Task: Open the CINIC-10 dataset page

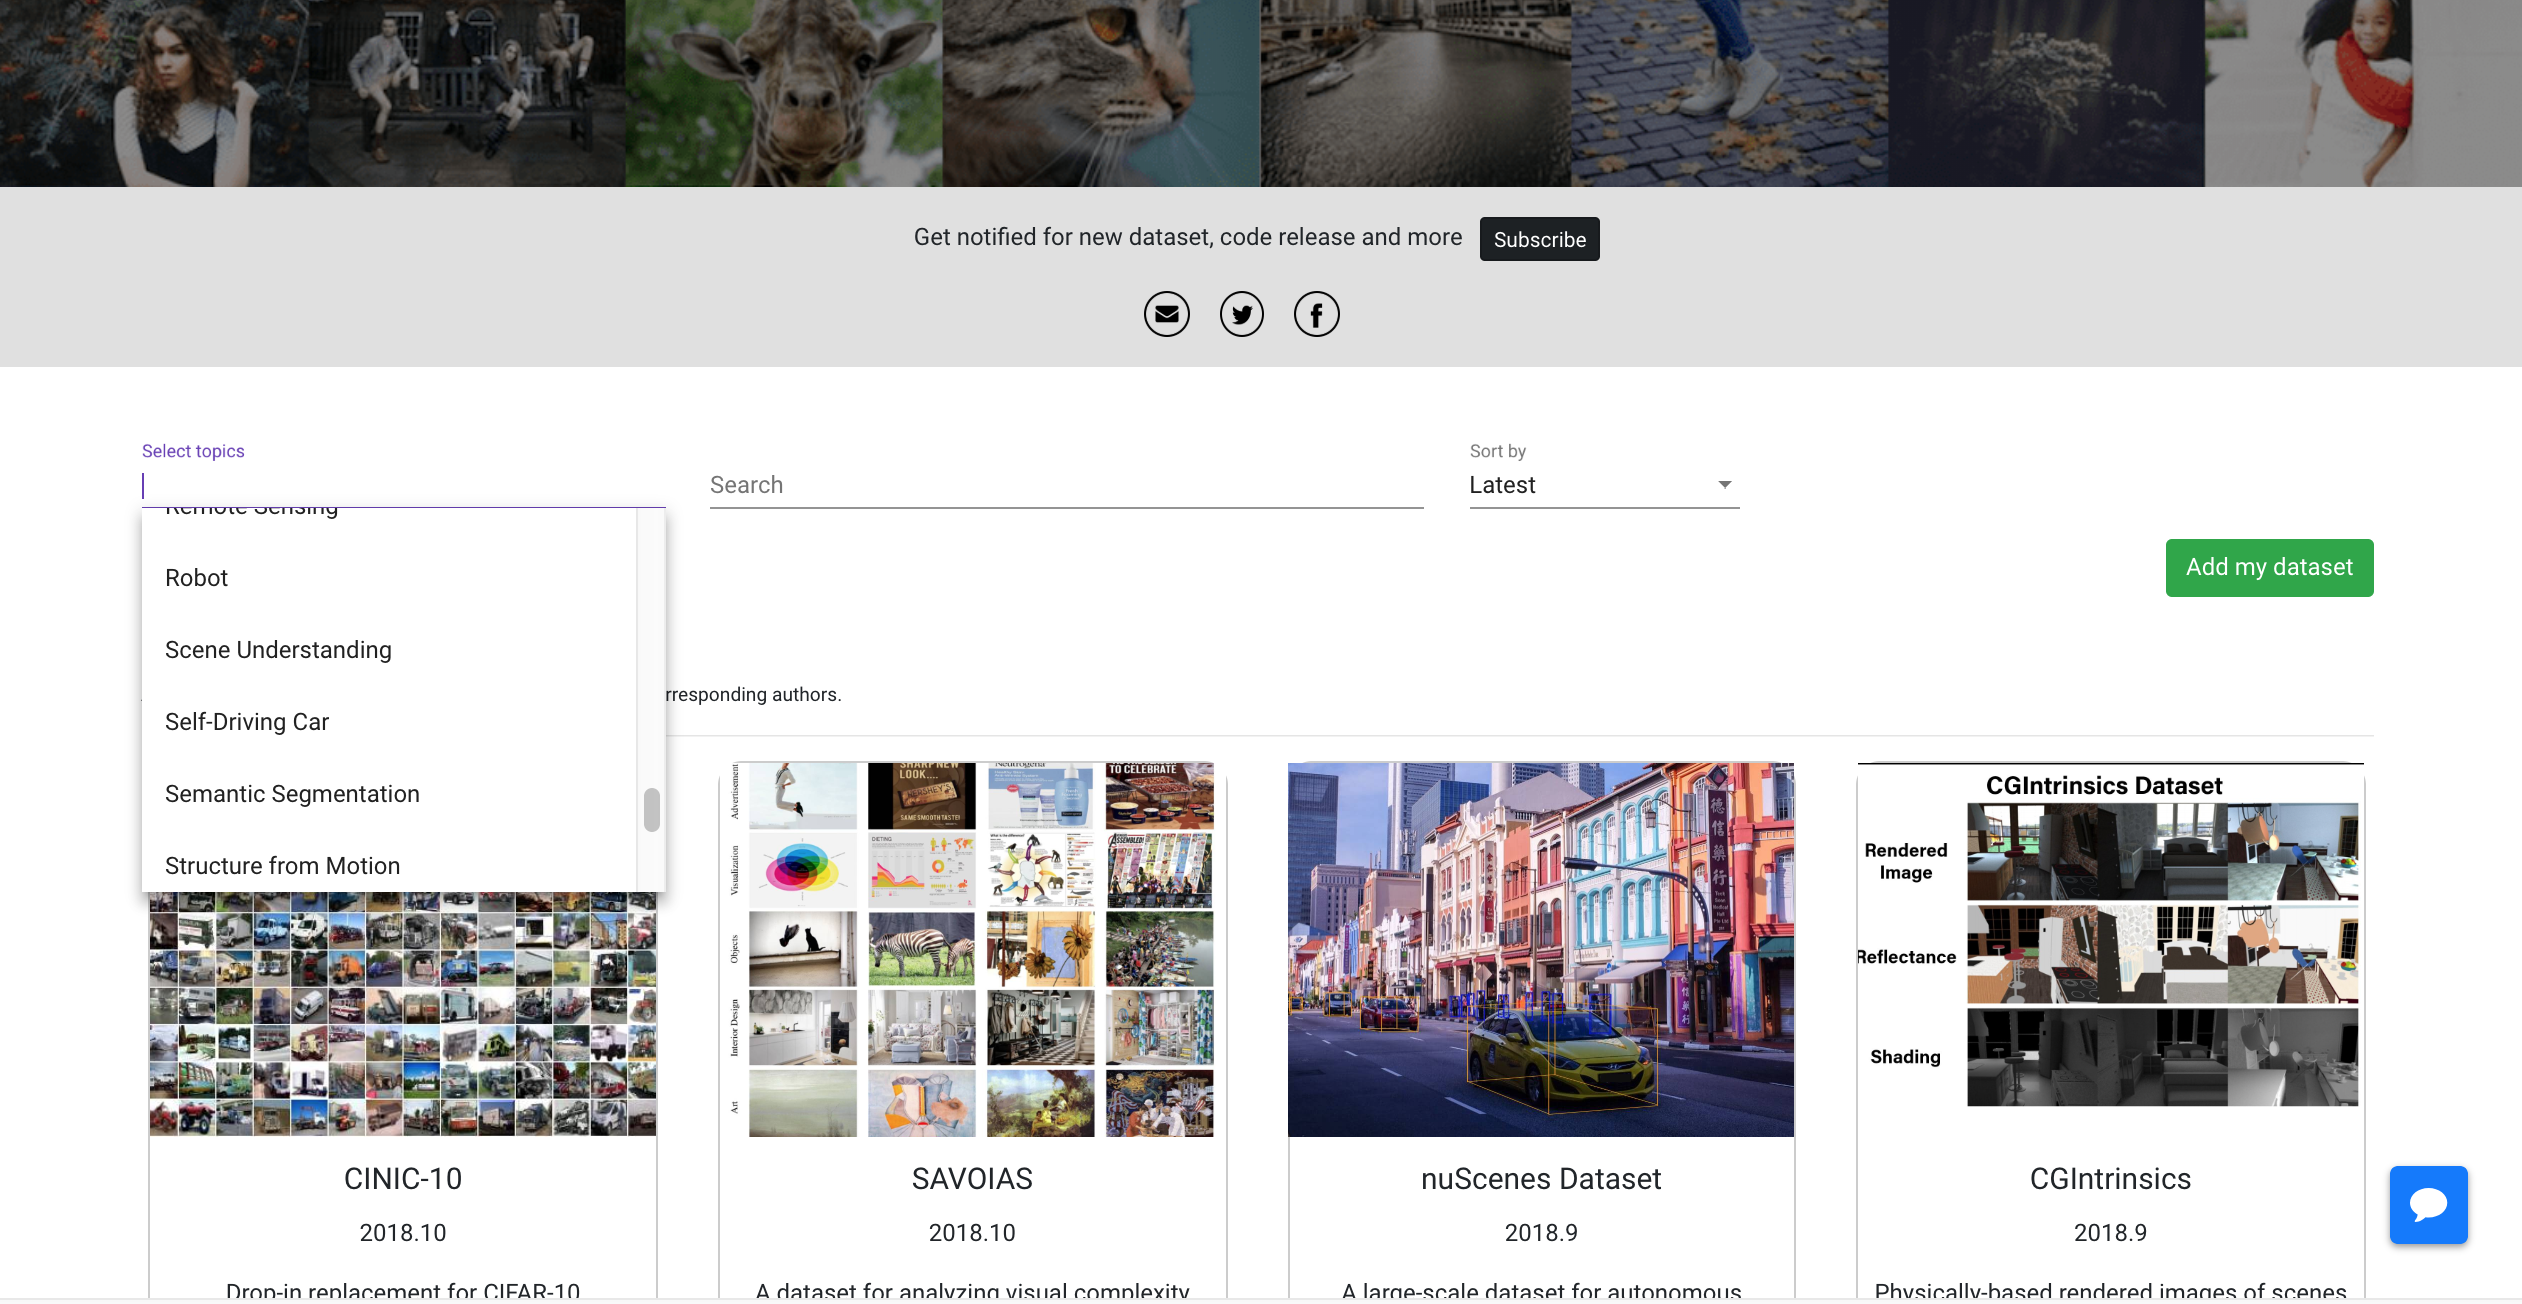Action: pos(402,1178)
